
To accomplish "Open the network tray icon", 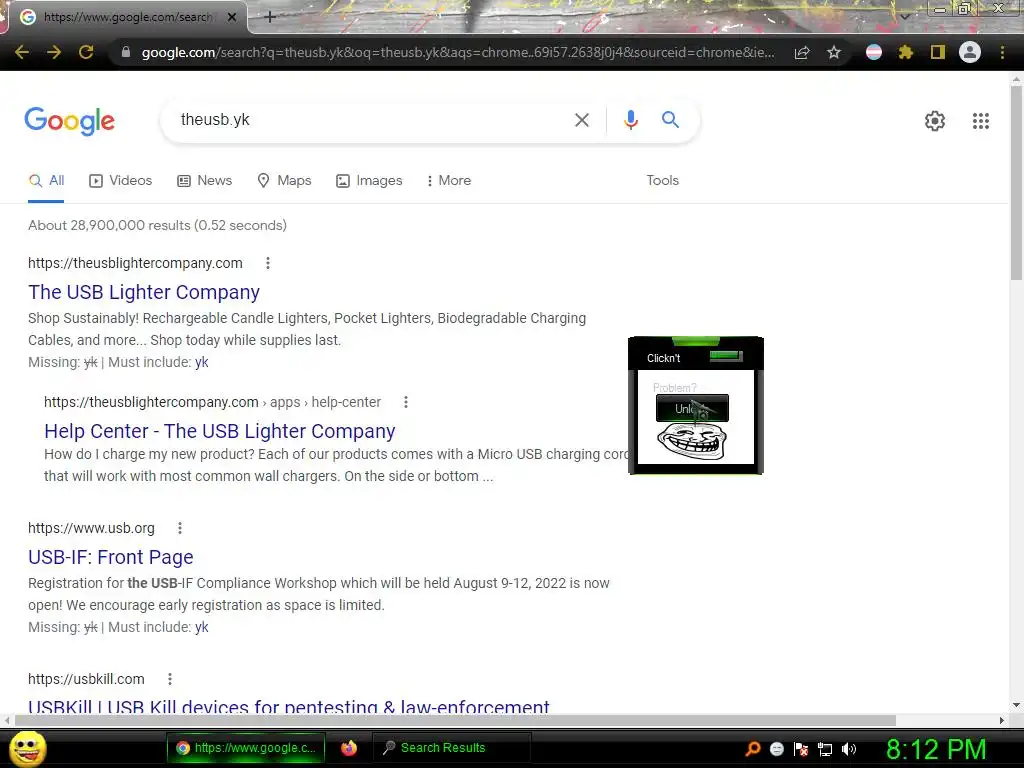I will click(825, 749).
